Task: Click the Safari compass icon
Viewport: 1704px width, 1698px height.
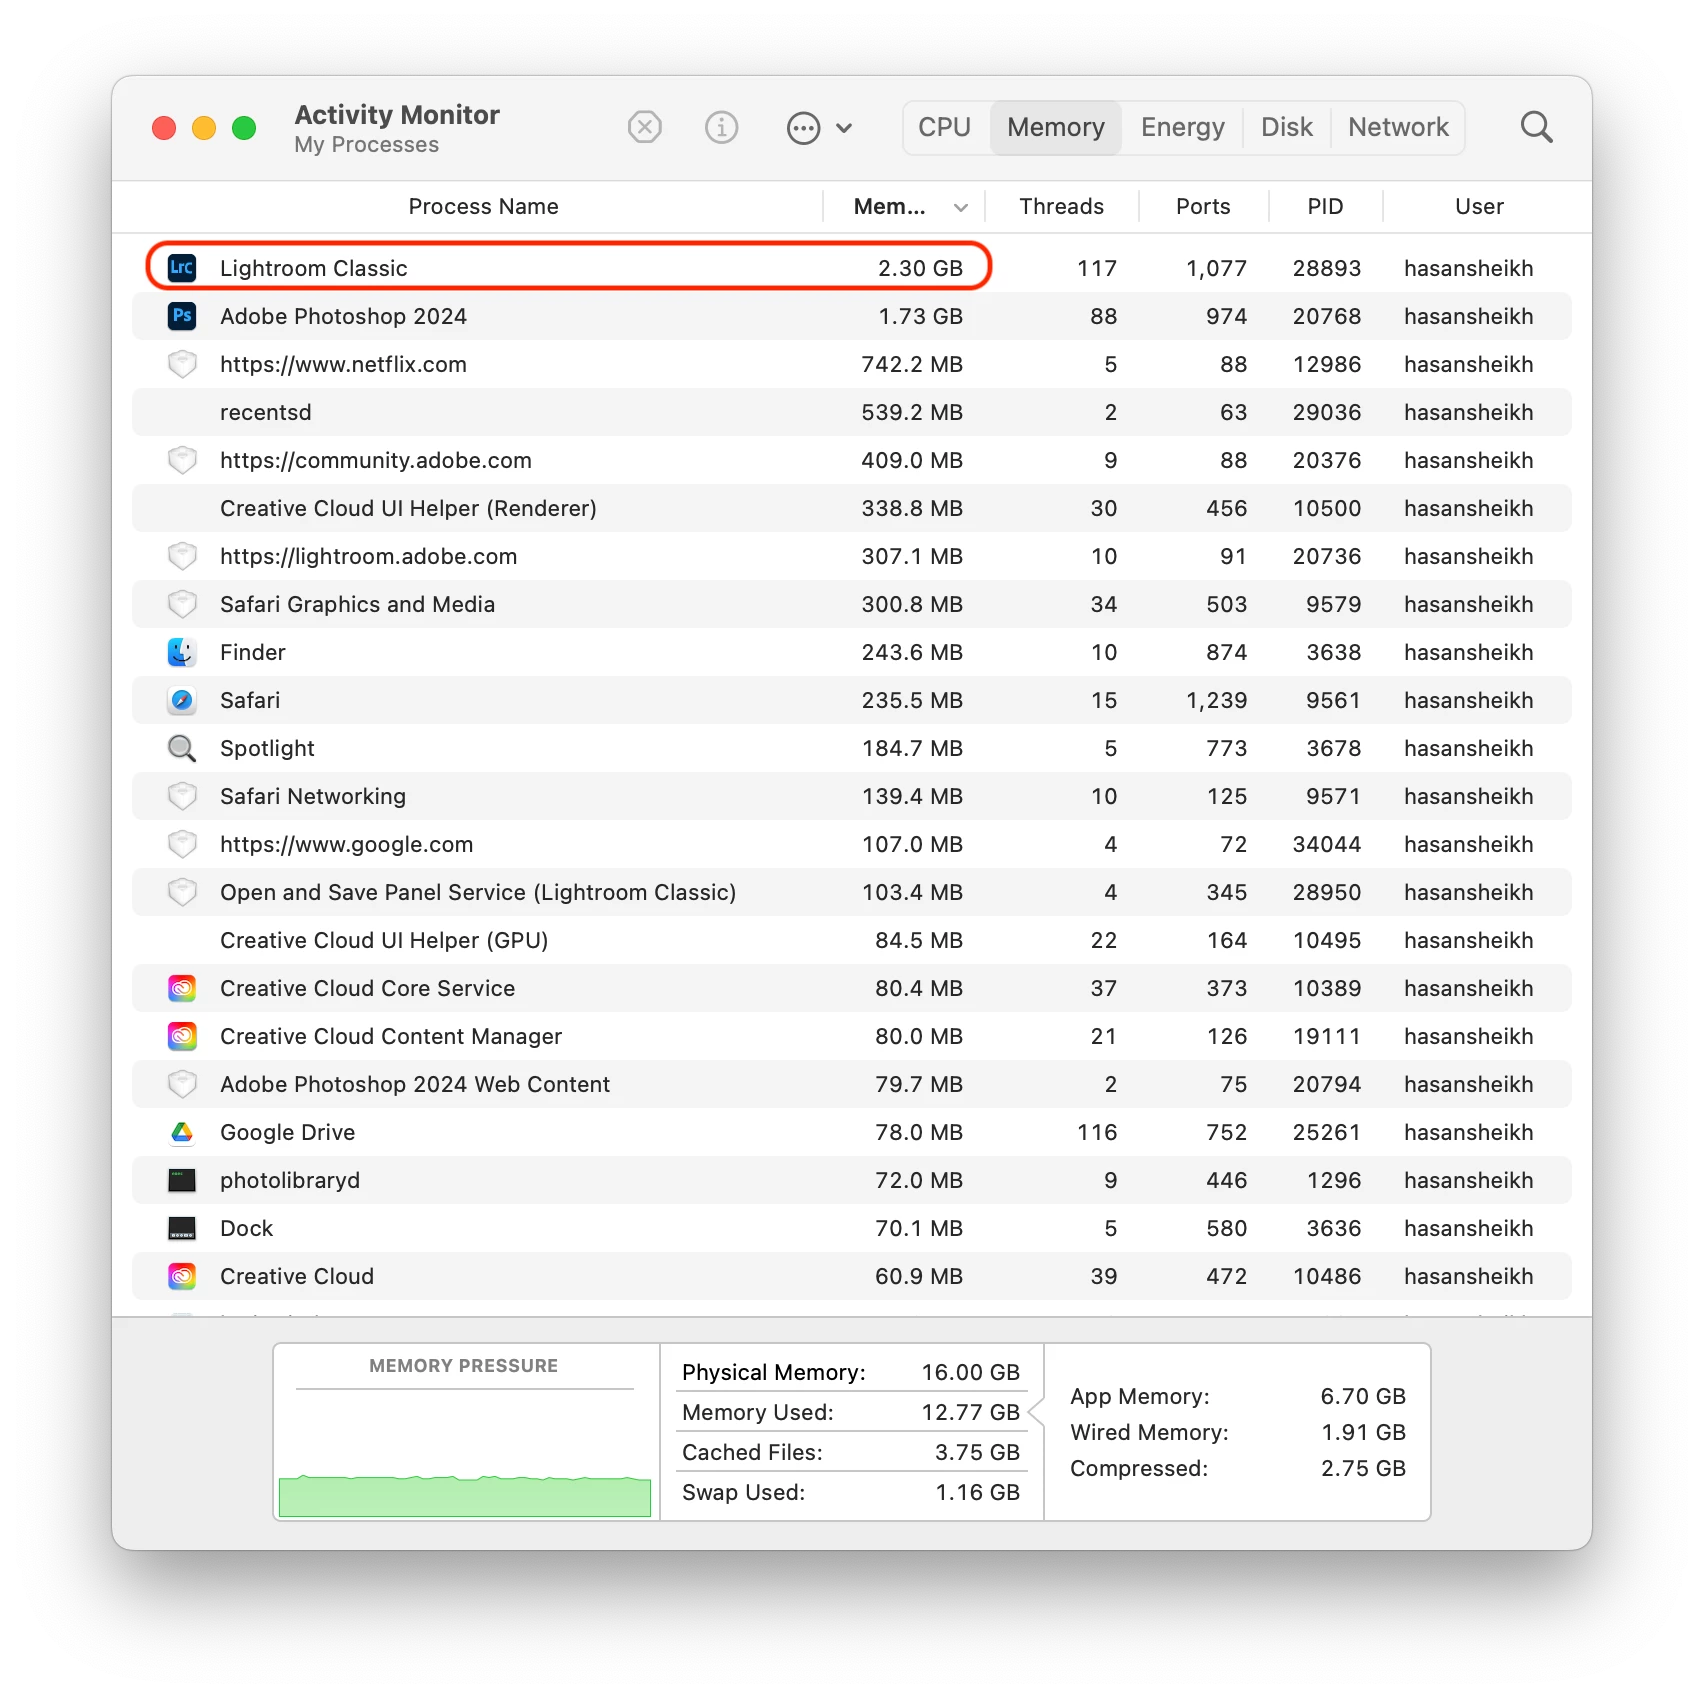Action: (x=182, y=700)
